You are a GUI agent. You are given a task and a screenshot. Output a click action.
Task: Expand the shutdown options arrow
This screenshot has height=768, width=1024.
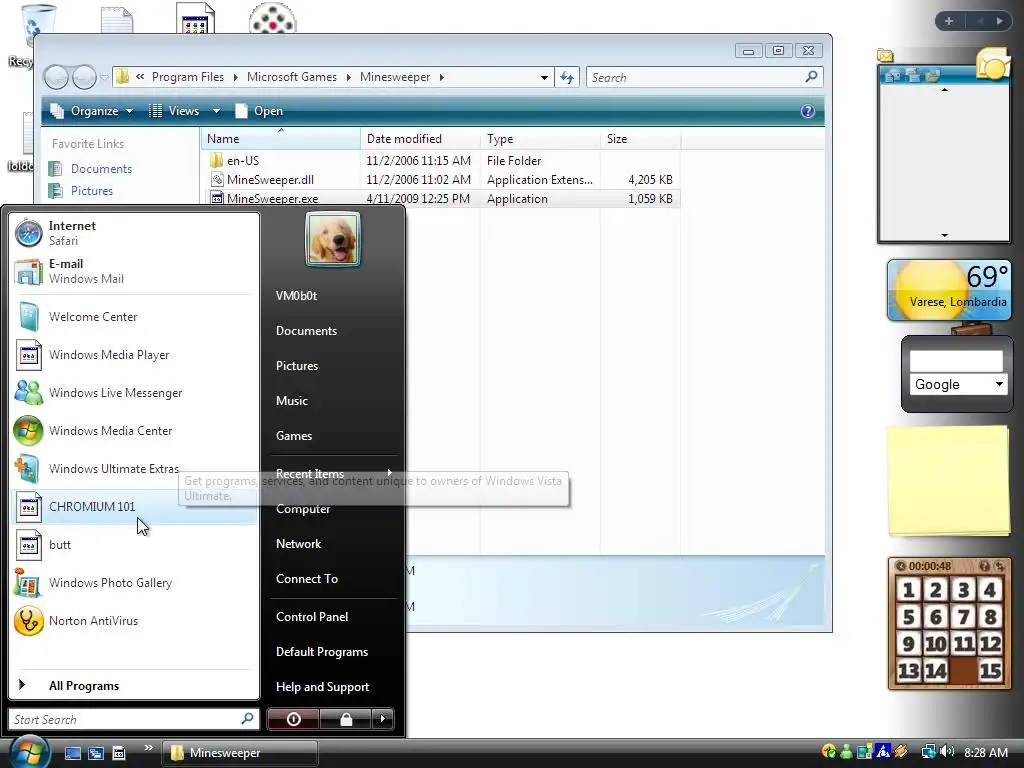click(x=383, y=719)
